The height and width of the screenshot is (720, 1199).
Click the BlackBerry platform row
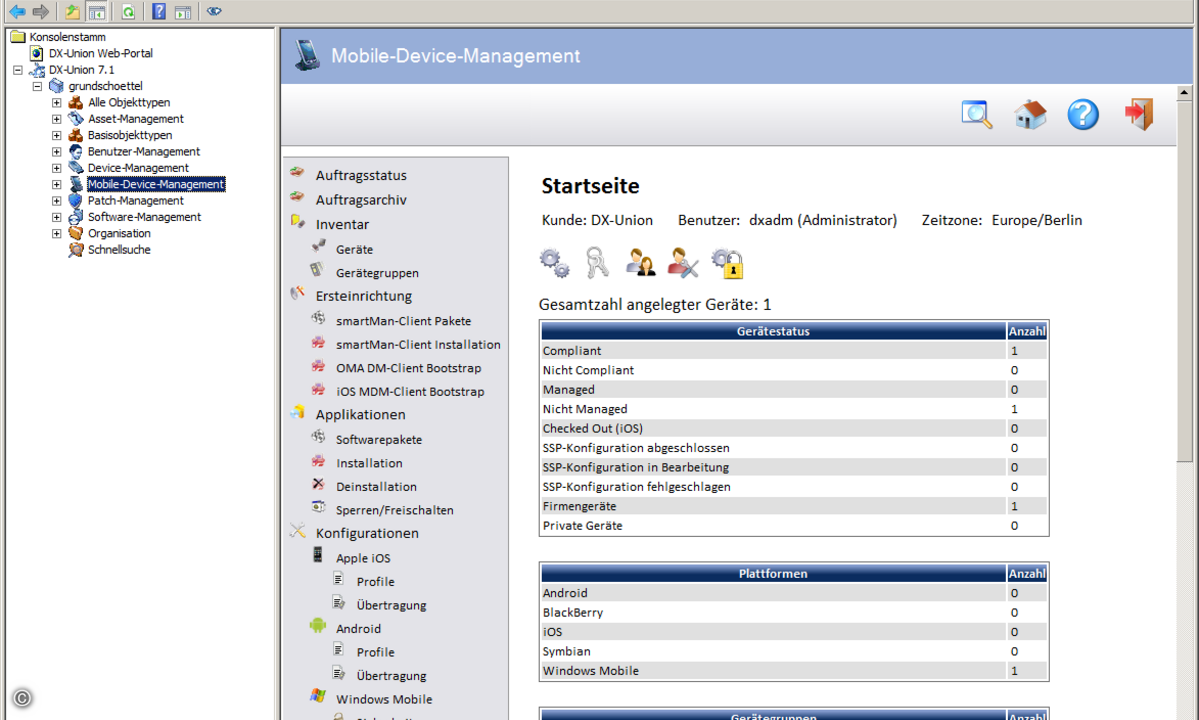coord(794,613)
